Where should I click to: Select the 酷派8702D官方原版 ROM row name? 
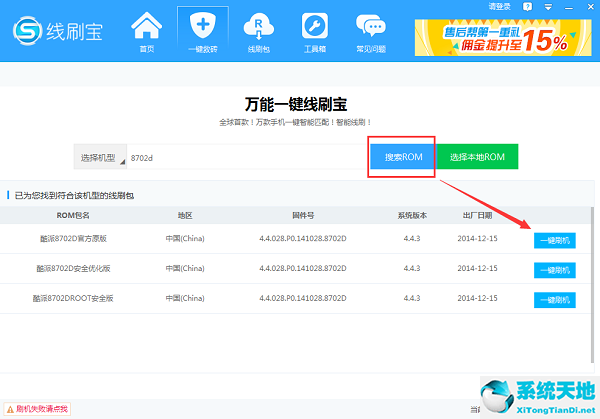[72, 239]
